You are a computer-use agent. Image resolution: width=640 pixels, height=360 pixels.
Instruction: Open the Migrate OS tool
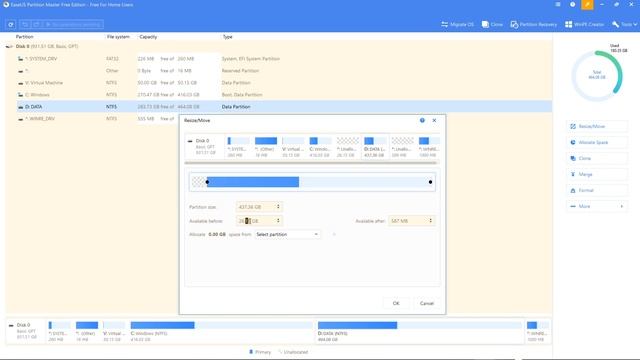coord(458,24)
